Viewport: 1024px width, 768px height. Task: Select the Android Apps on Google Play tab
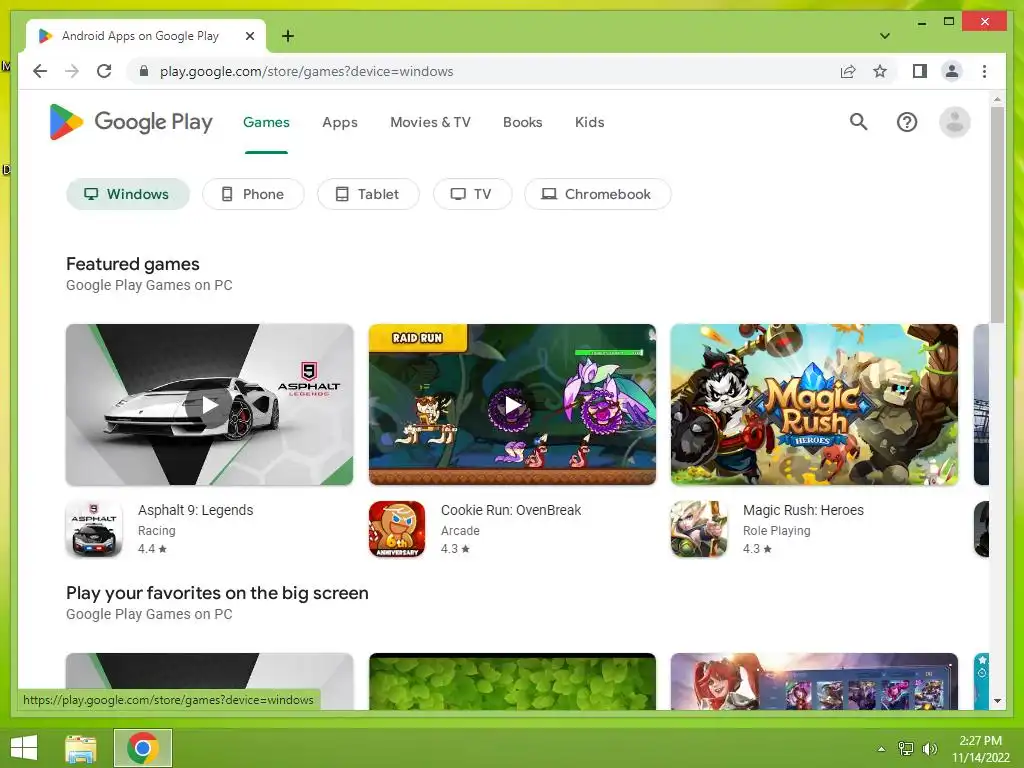coord(146,37)
